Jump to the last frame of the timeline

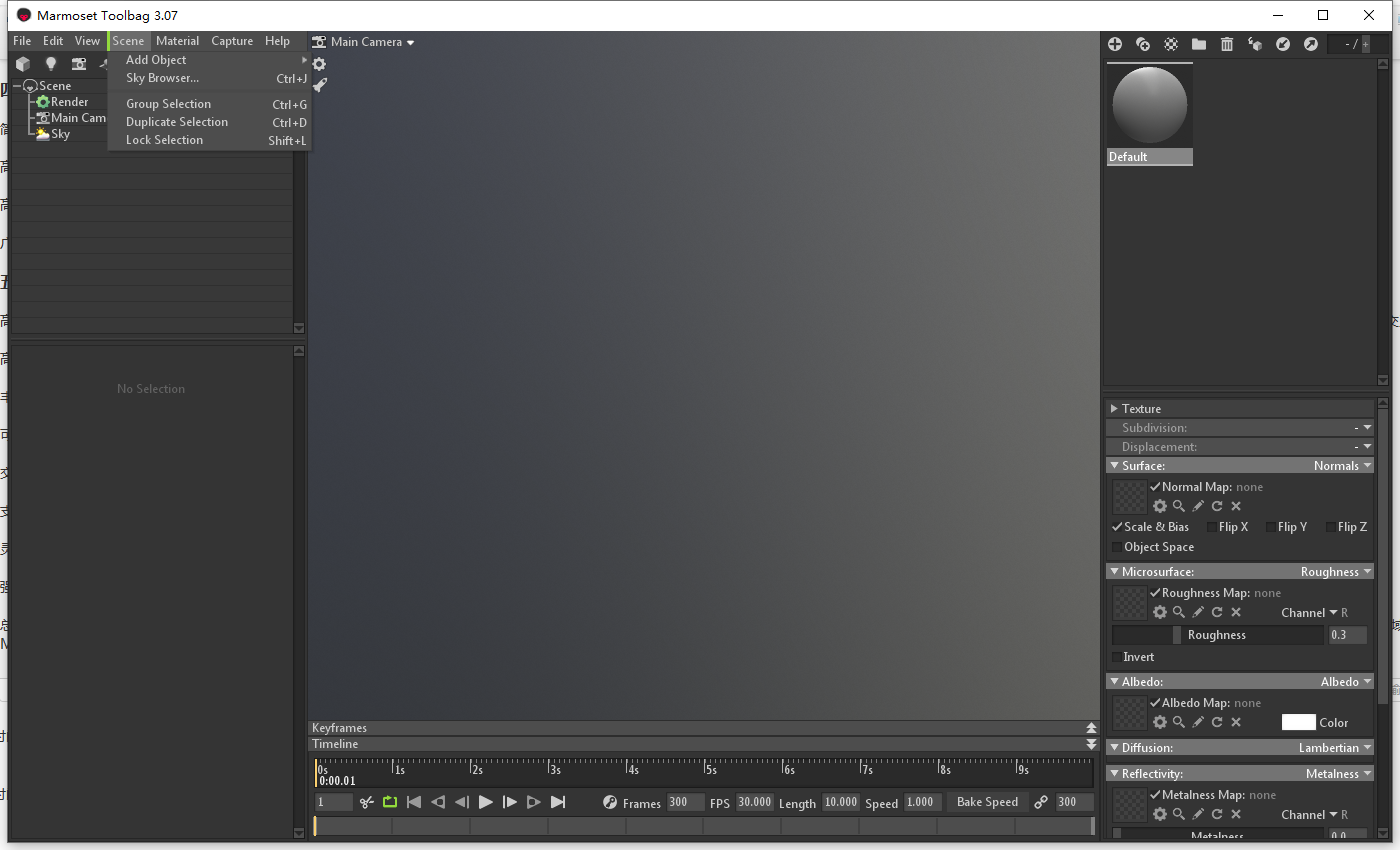558,802
